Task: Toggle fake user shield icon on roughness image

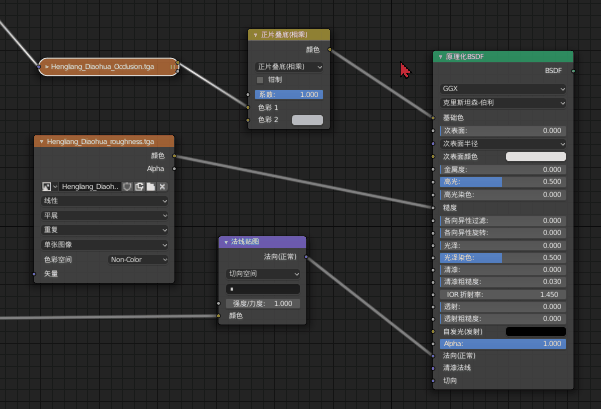Action: click(127, 187)
